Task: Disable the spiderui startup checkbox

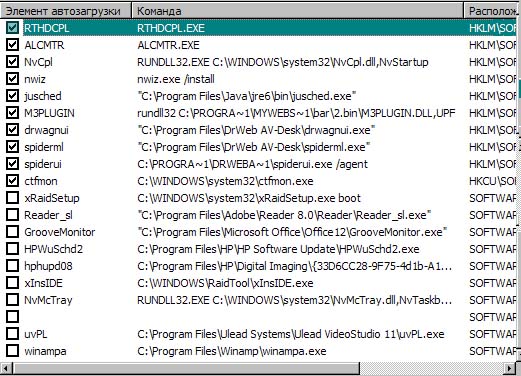Action: (12, 164)
